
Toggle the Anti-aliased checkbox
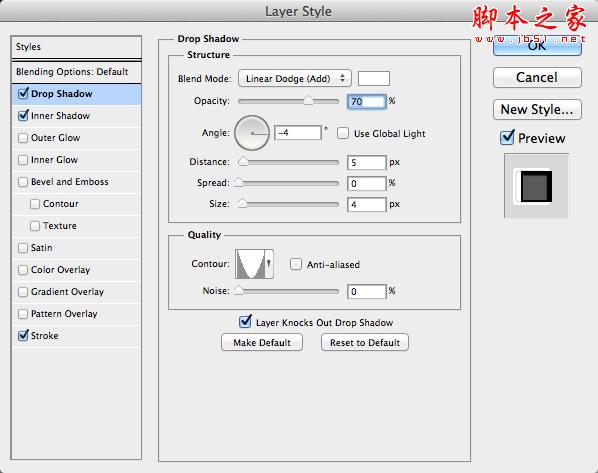pyautogui.click(x=296, y=264)
